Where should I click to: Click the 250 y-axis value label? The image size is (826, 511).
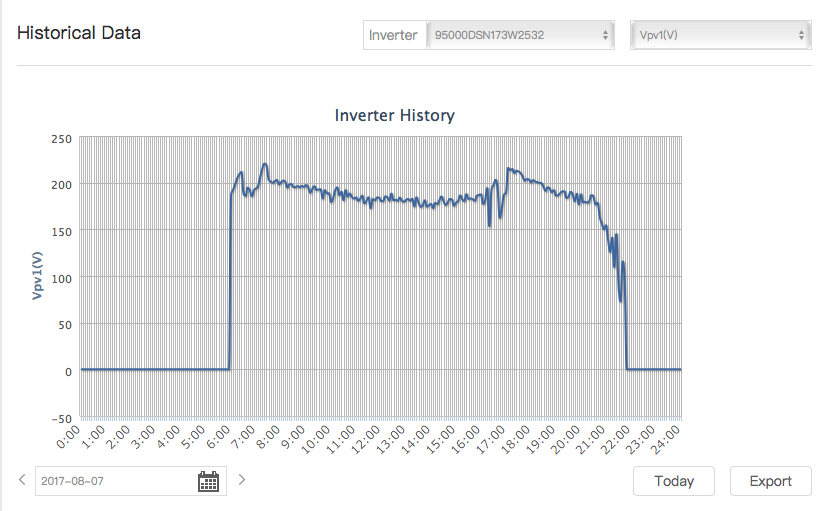[x=61, y=138]
